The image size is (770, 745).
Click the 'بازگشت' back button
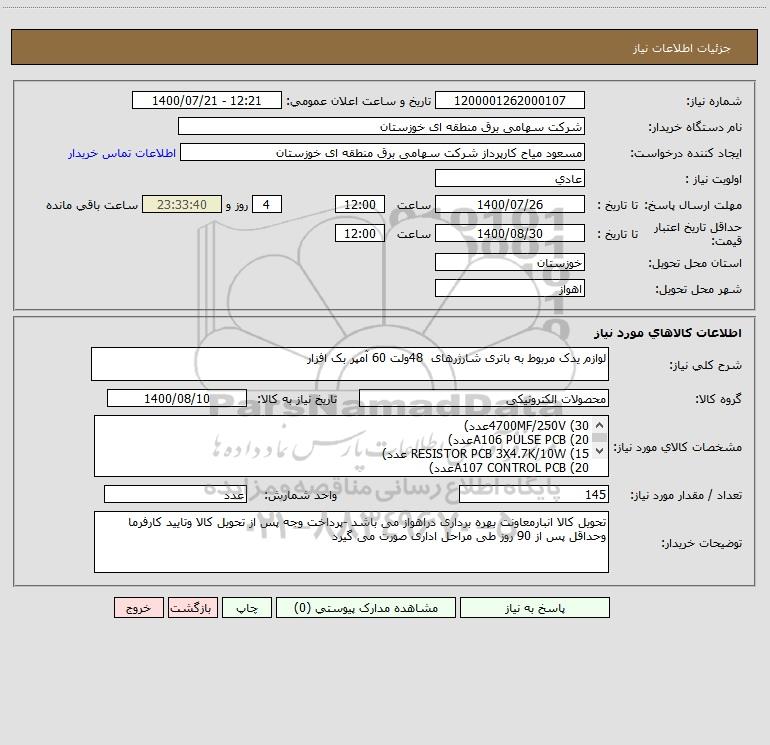[x=192, y=608]
